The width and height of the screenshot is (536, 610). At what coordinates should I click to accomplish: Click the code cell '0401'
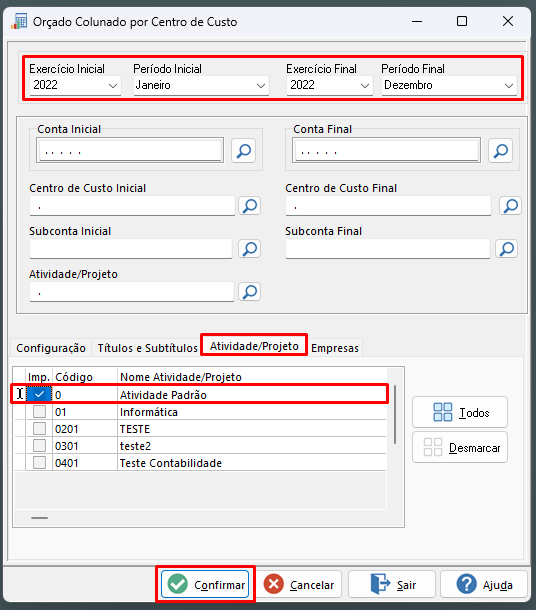coord(85,463)
